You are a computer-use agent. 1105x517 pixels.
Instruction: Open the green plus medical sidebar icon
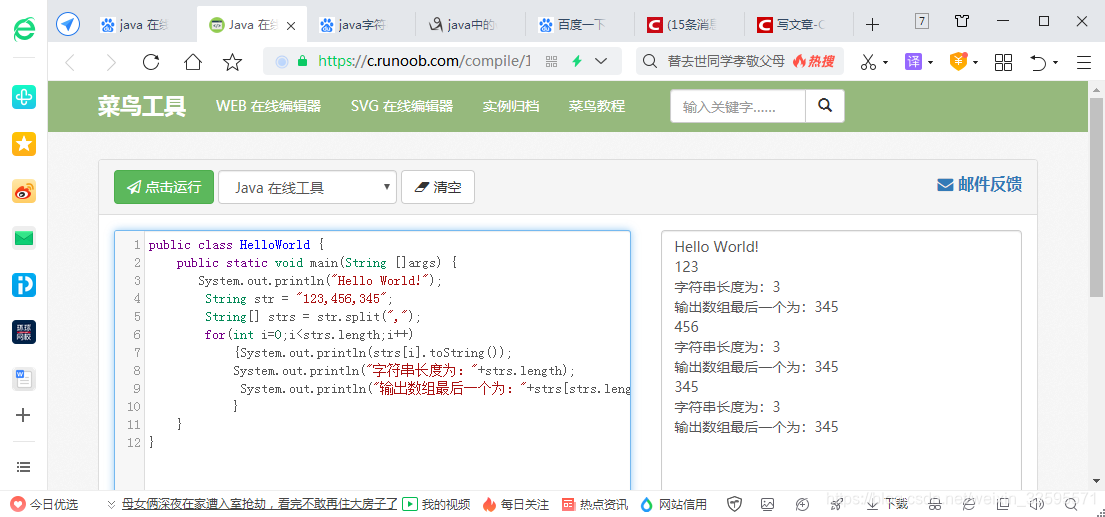coord(24,97)
